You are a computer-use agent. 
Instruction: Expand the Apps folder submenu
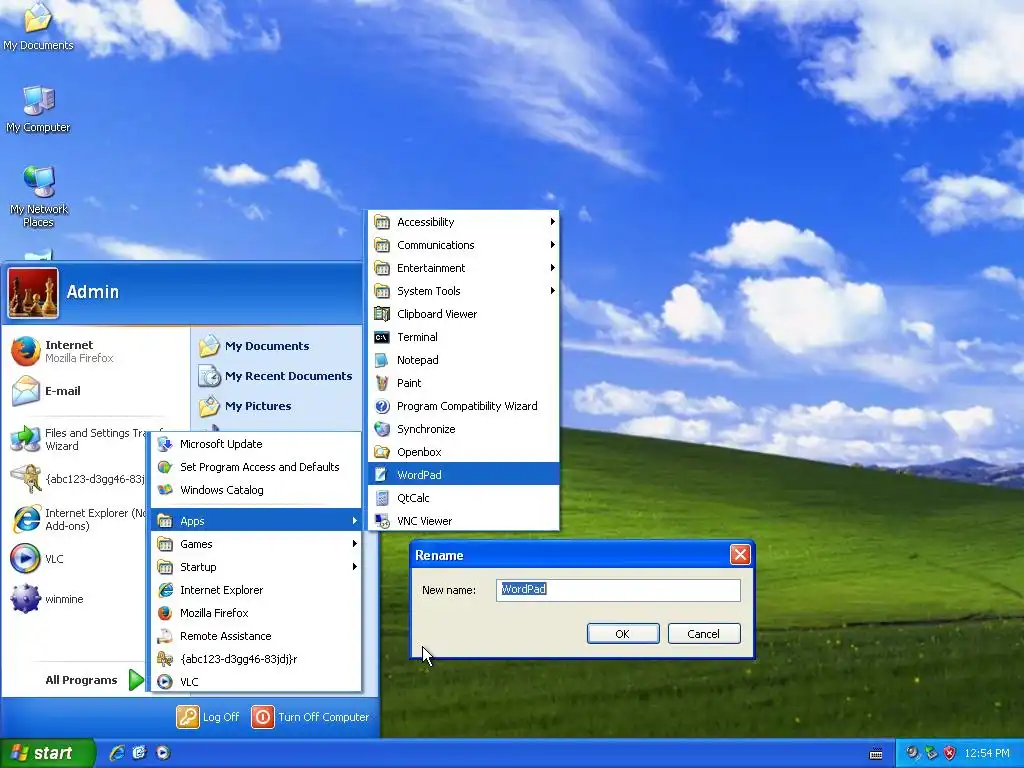click(x=256, y=520)
